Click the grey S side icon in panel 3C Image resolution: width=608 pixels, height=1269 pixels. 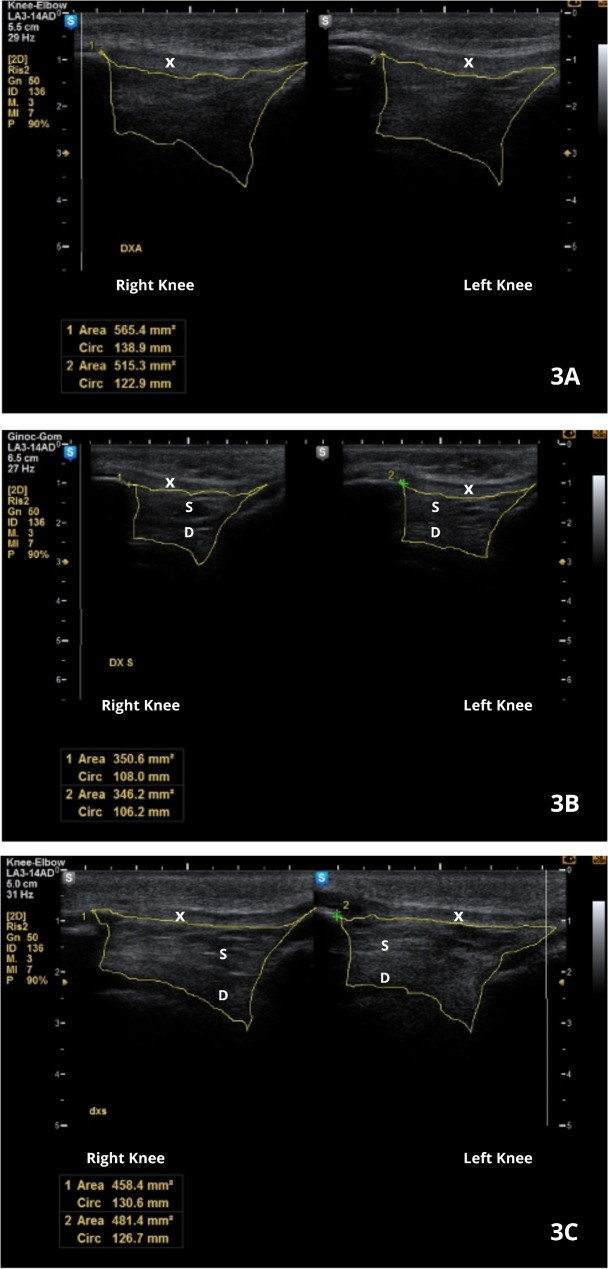click(x=70, y=879)
